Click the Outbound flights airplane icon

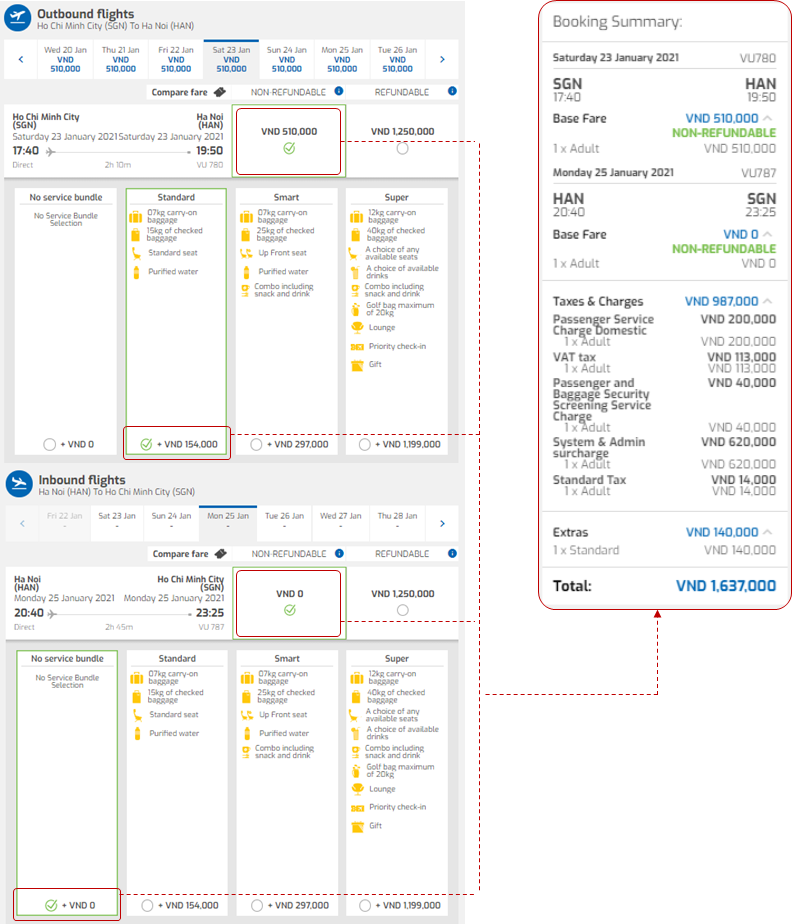(x=19, y=20)
